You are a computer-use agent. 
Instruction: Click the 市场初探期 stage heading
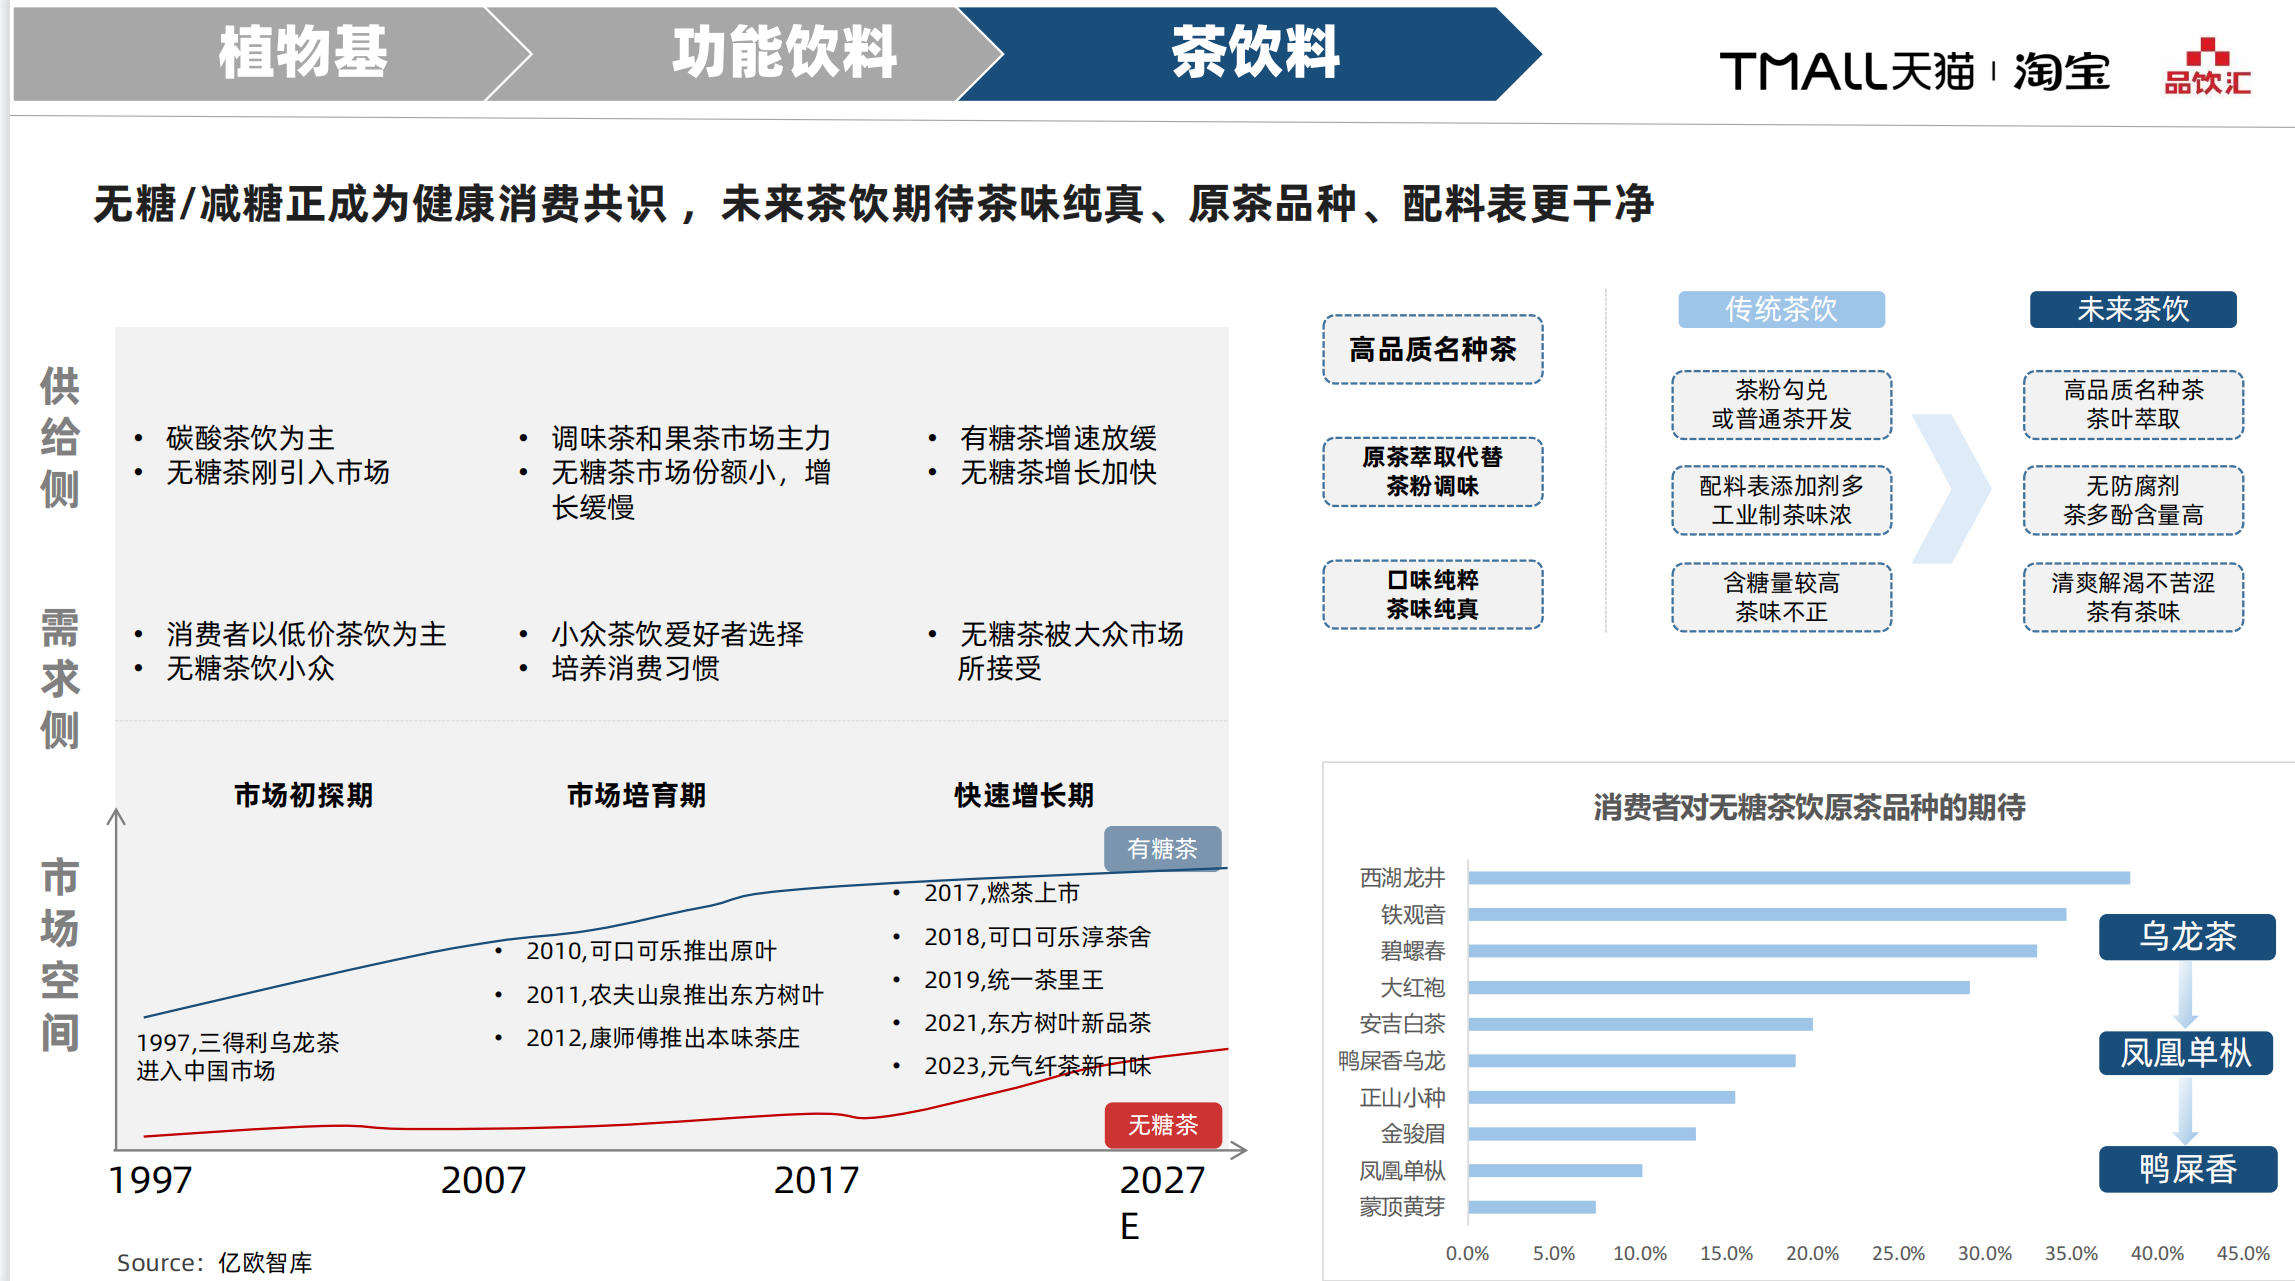click(303, 795)
